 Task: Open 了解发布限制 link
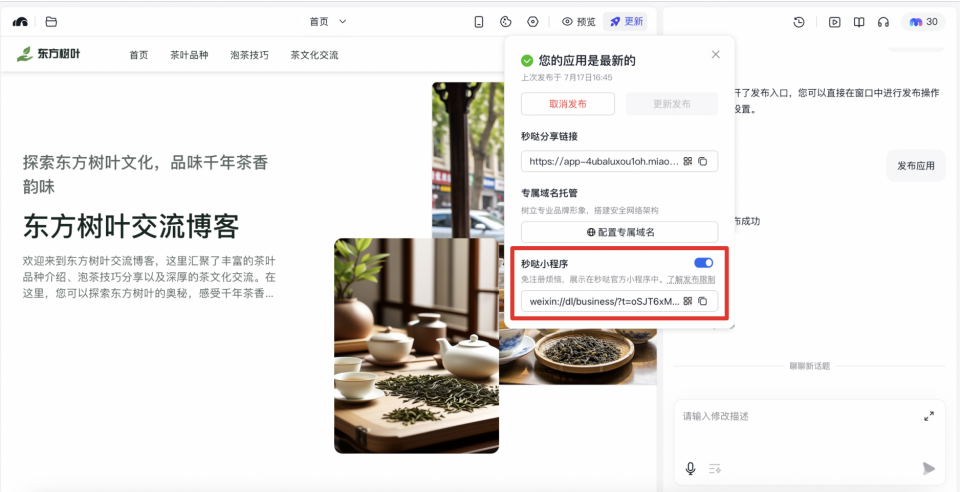(691, 279)
